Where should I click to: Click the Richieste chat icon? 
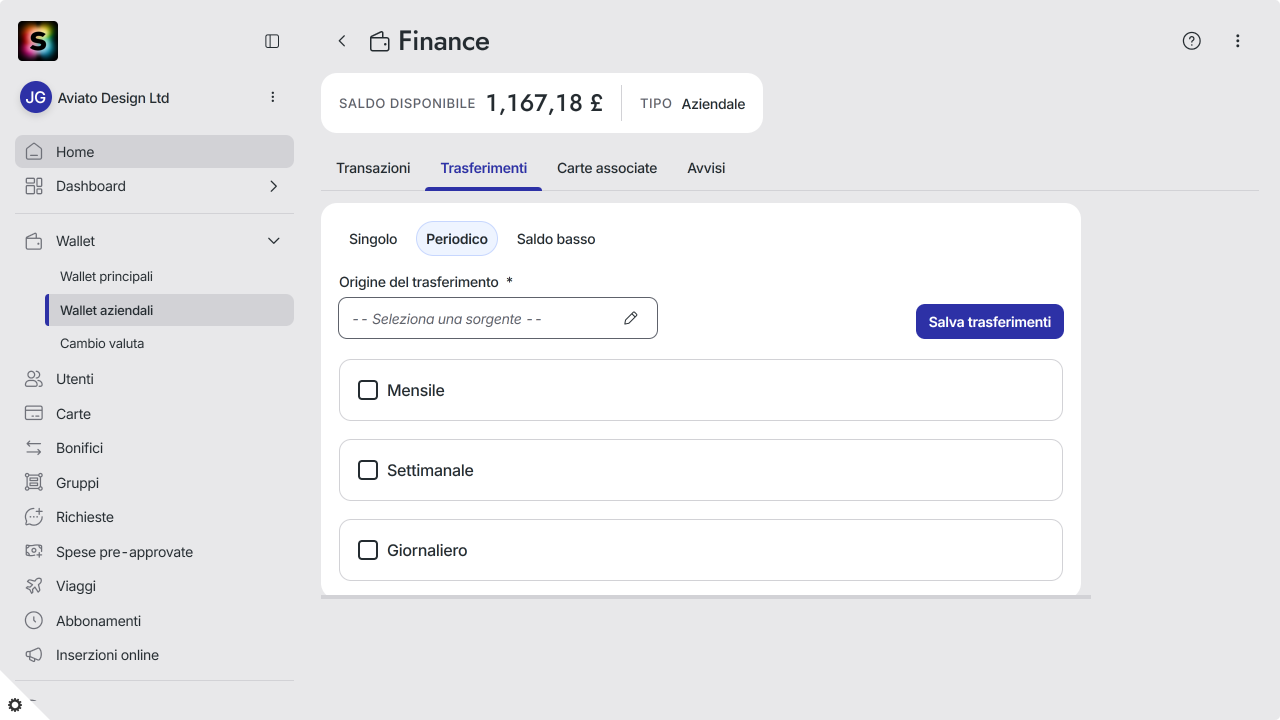34,517
